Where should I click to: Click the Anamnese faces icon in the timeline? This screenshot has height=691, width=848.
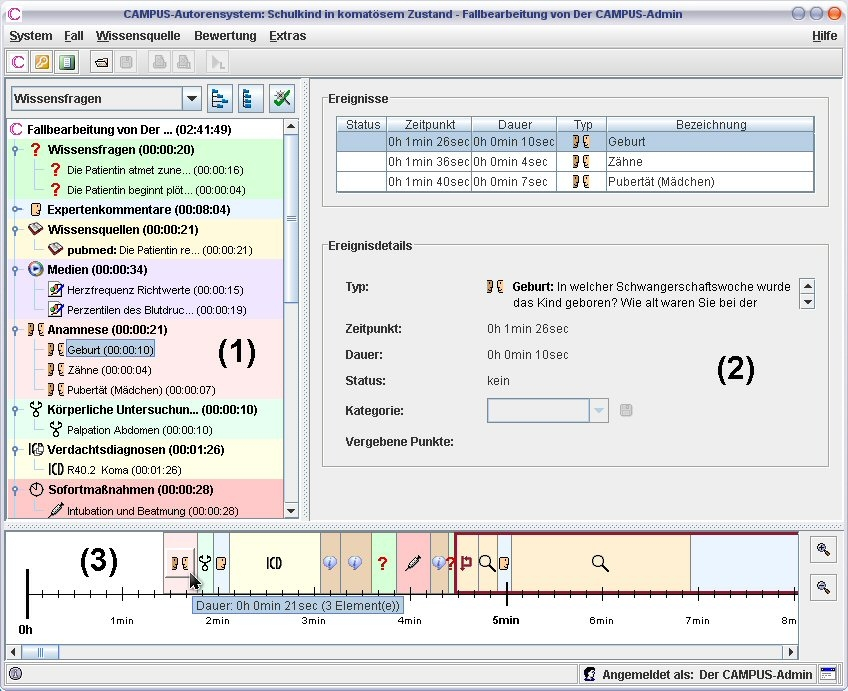click(180, 563)
